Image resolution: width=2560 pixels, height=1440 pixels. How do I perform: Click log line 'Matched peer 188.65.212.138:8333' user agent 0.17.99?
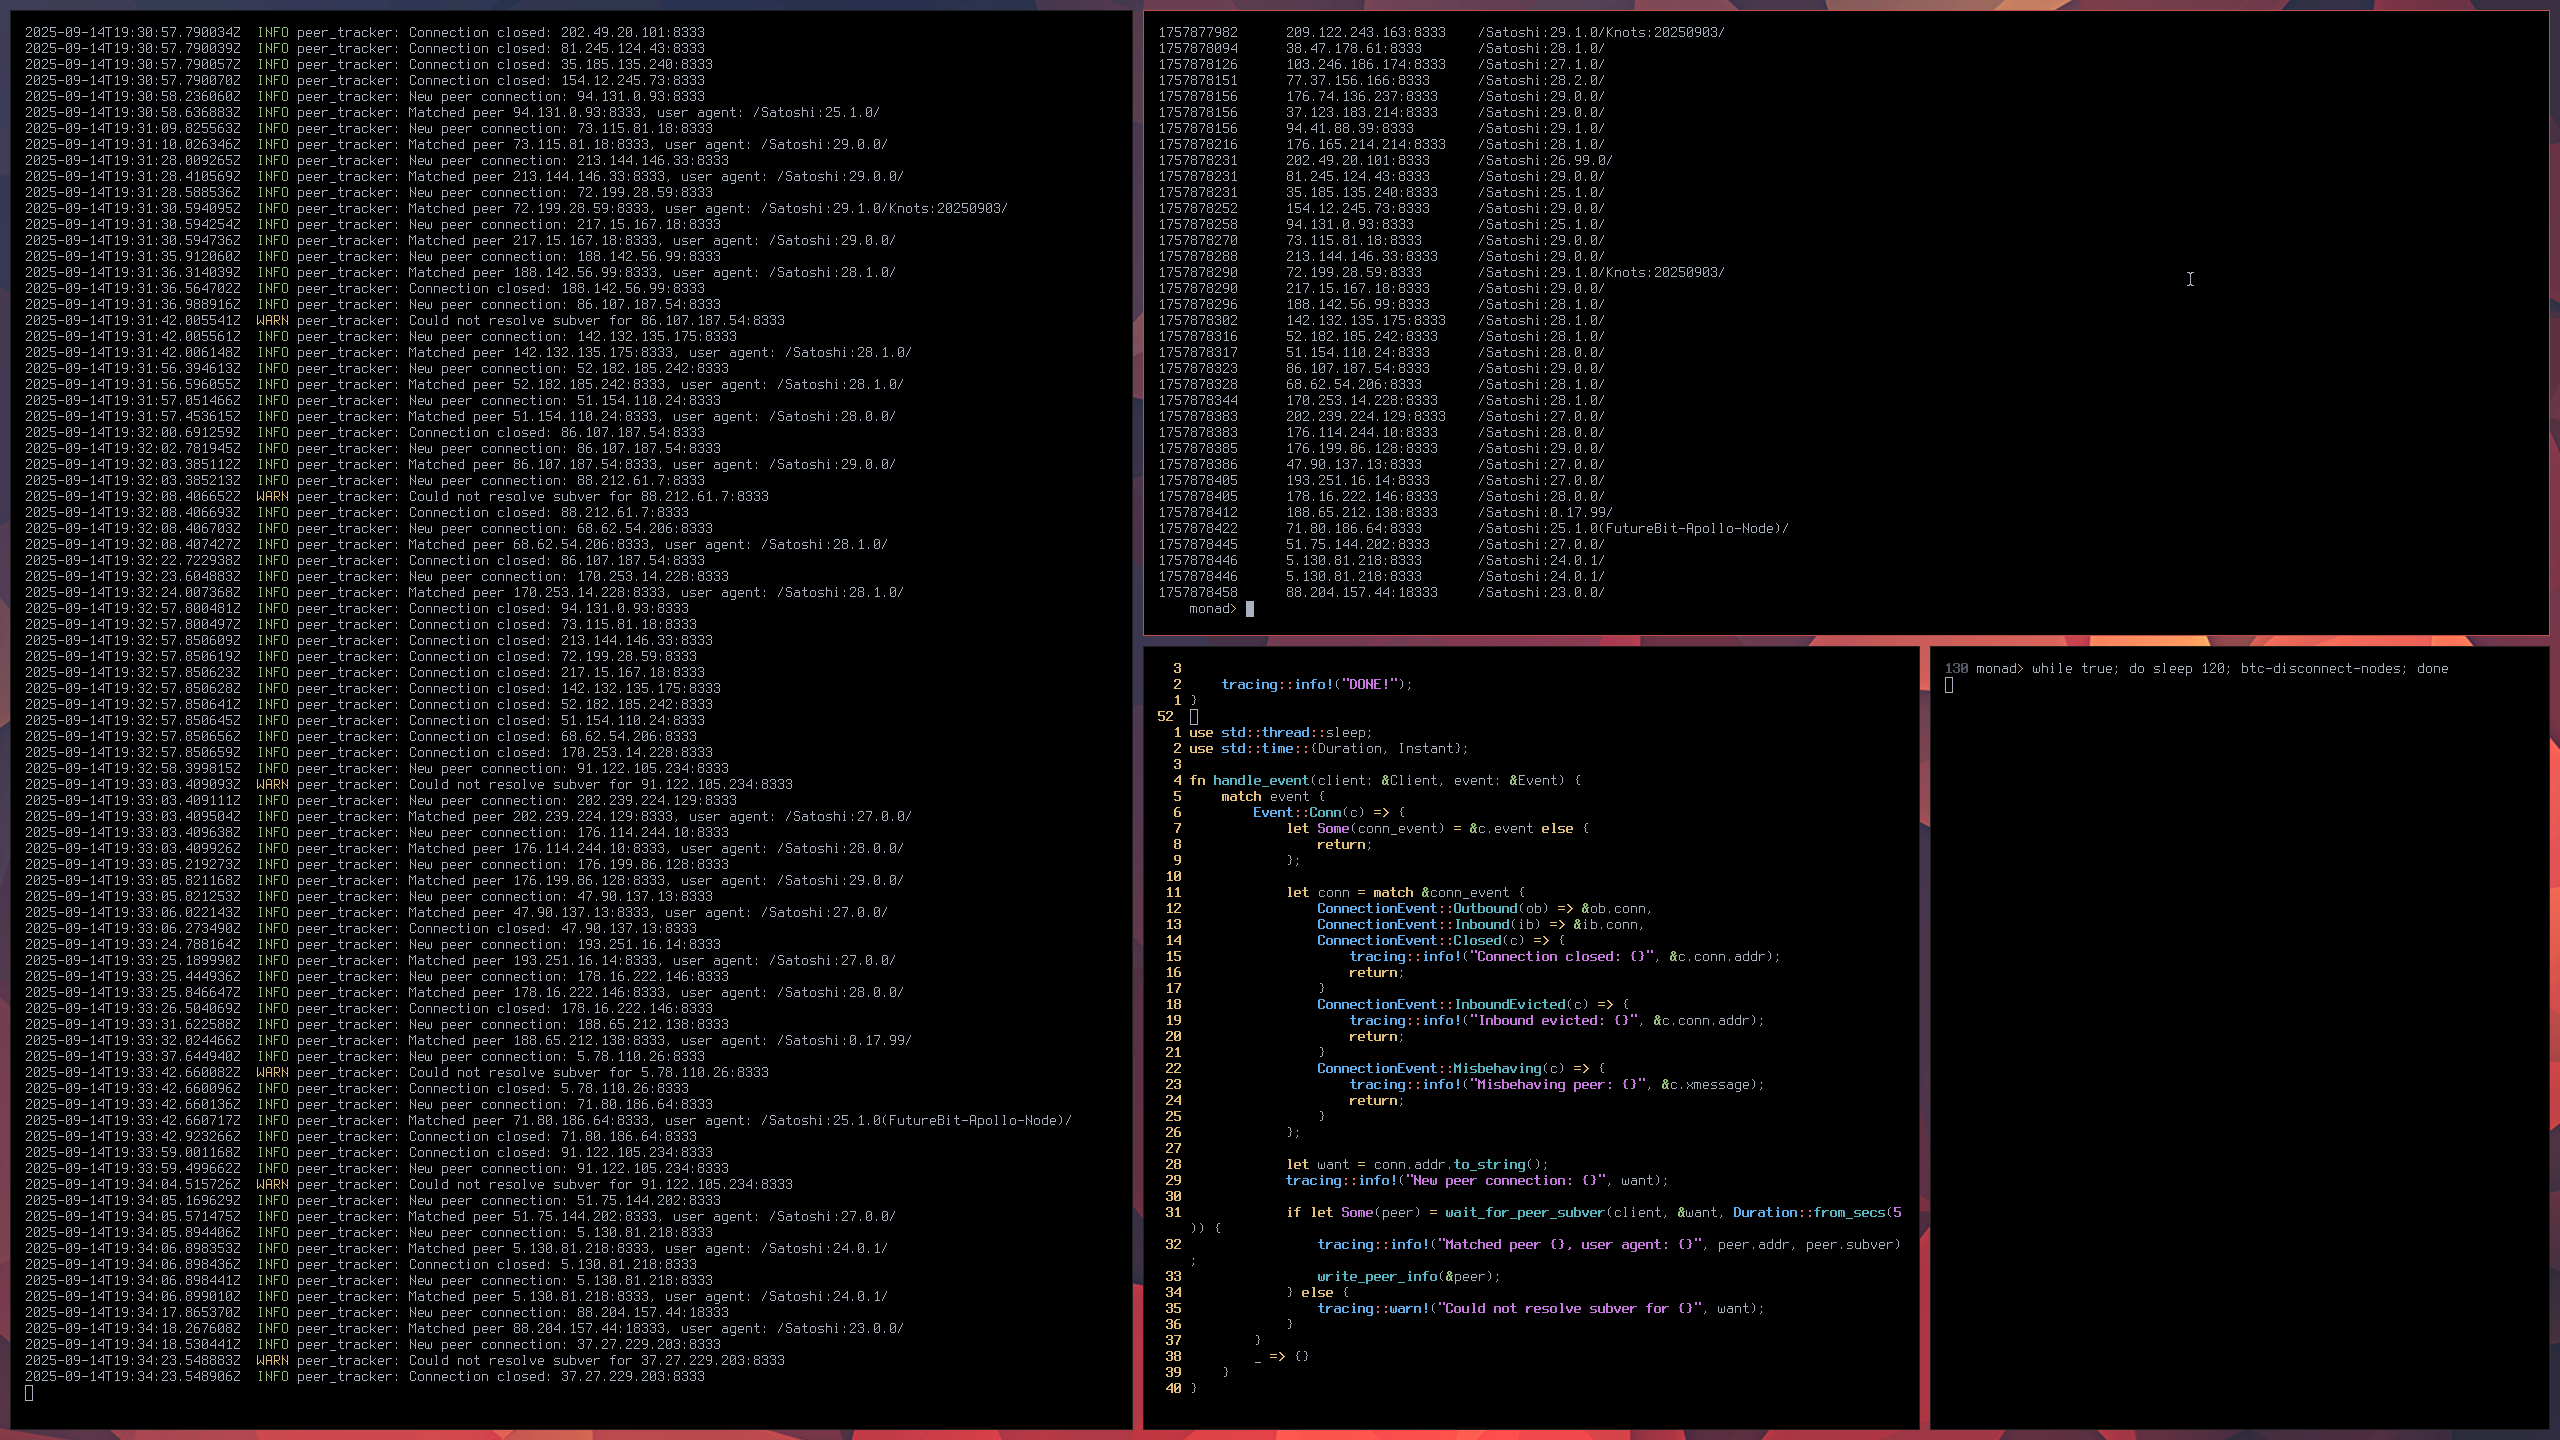[468, 1040]
